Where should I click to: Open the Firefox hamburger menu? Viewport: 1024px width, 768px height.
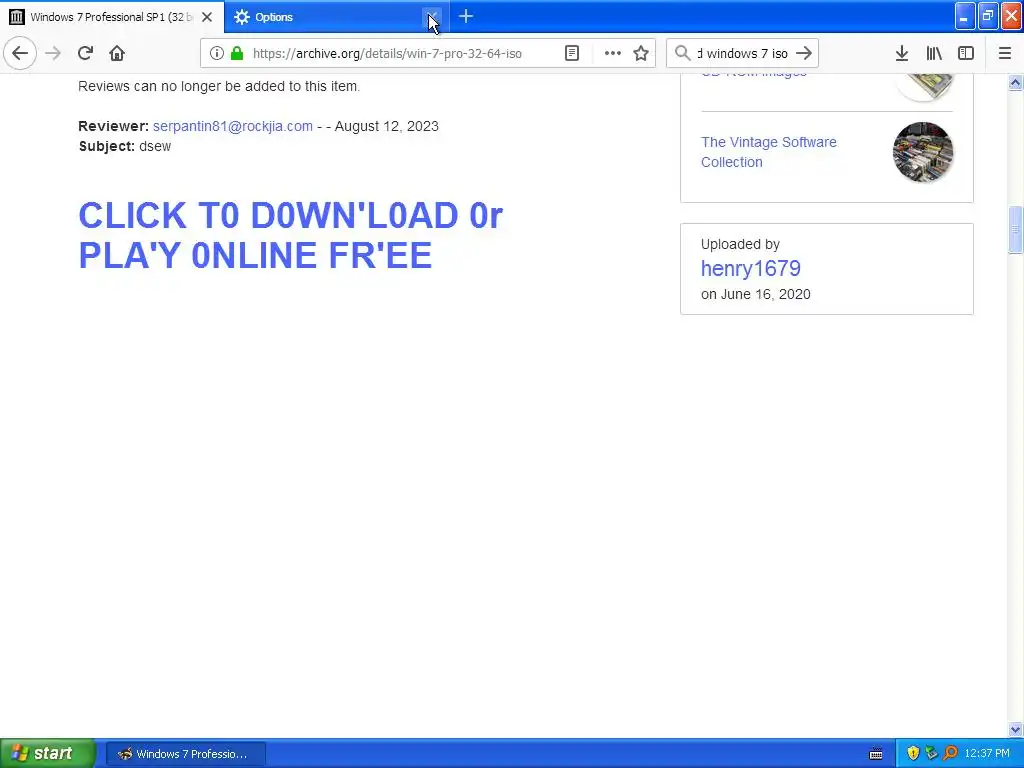1005,53
